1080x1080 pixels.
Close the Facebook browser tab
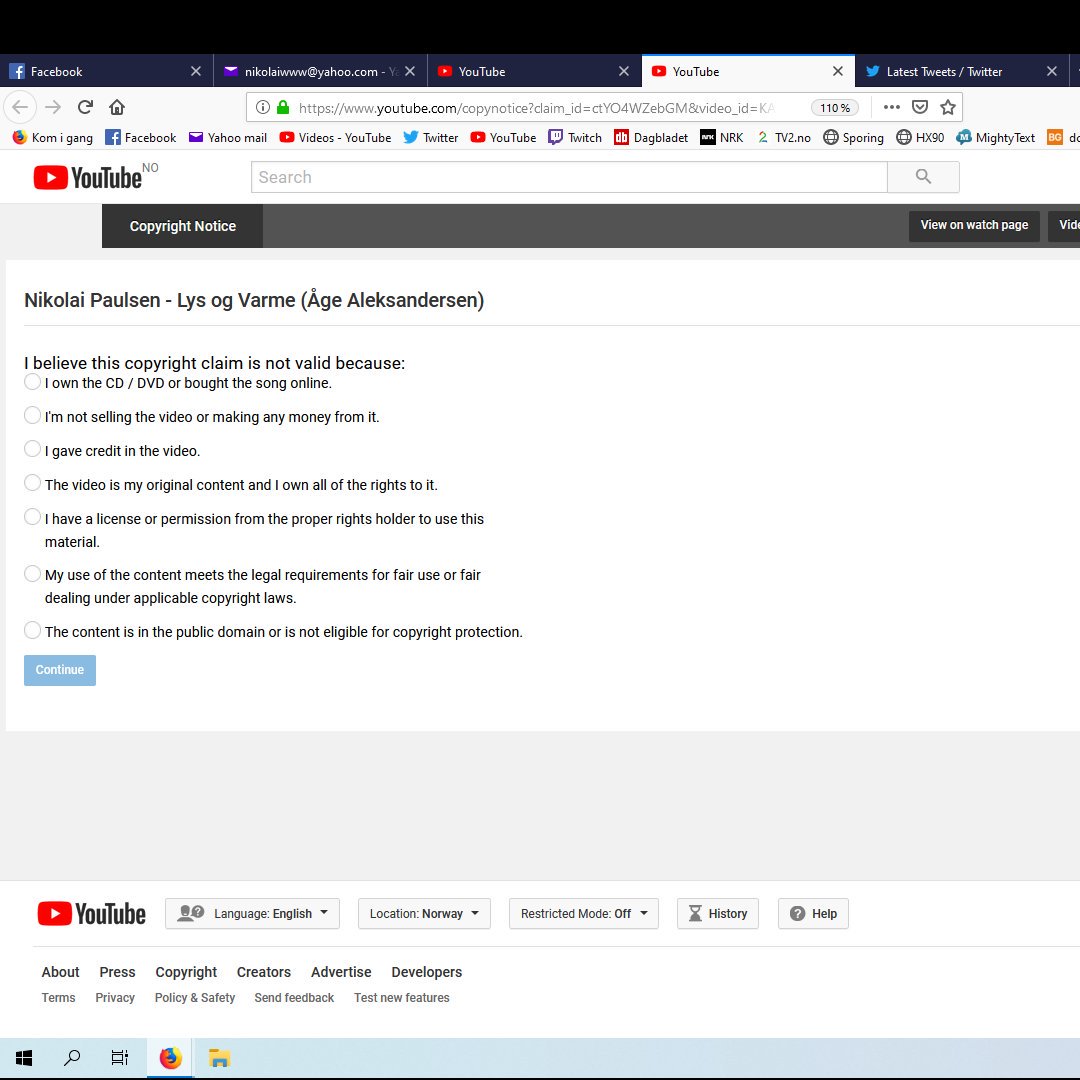click(196, 71)
